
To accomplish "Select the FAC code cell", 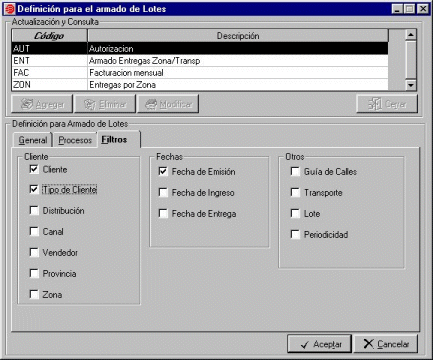I will point(49,73).
